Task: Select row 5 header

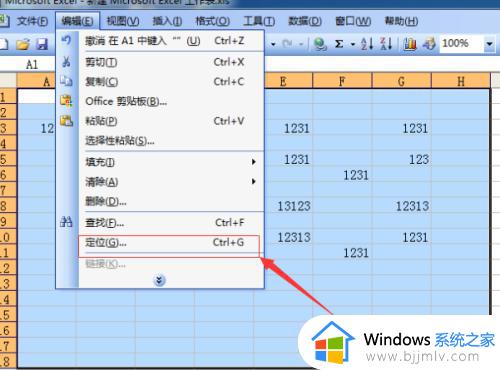Action: pos(8,159)
